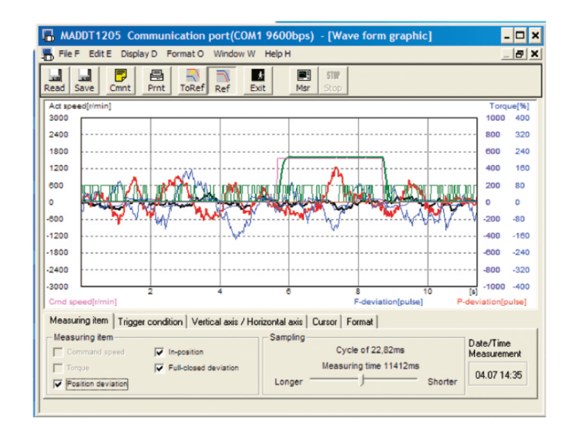This screenshot has width=582, height=436.
Task: Open the Display menu
Action: [139, 54]
